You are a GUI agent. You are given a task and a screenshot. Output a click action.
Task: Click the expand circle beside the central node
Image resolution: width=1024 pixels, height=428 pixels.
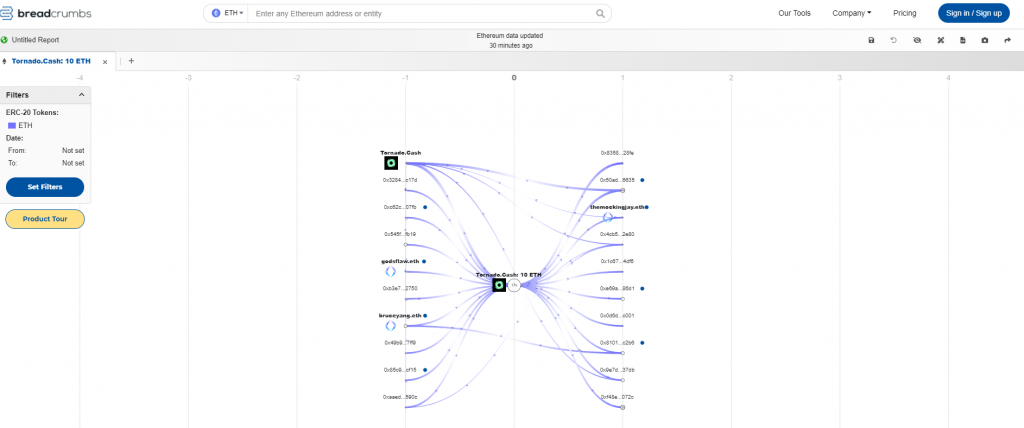pyautogui.click(x=514, y=285)
